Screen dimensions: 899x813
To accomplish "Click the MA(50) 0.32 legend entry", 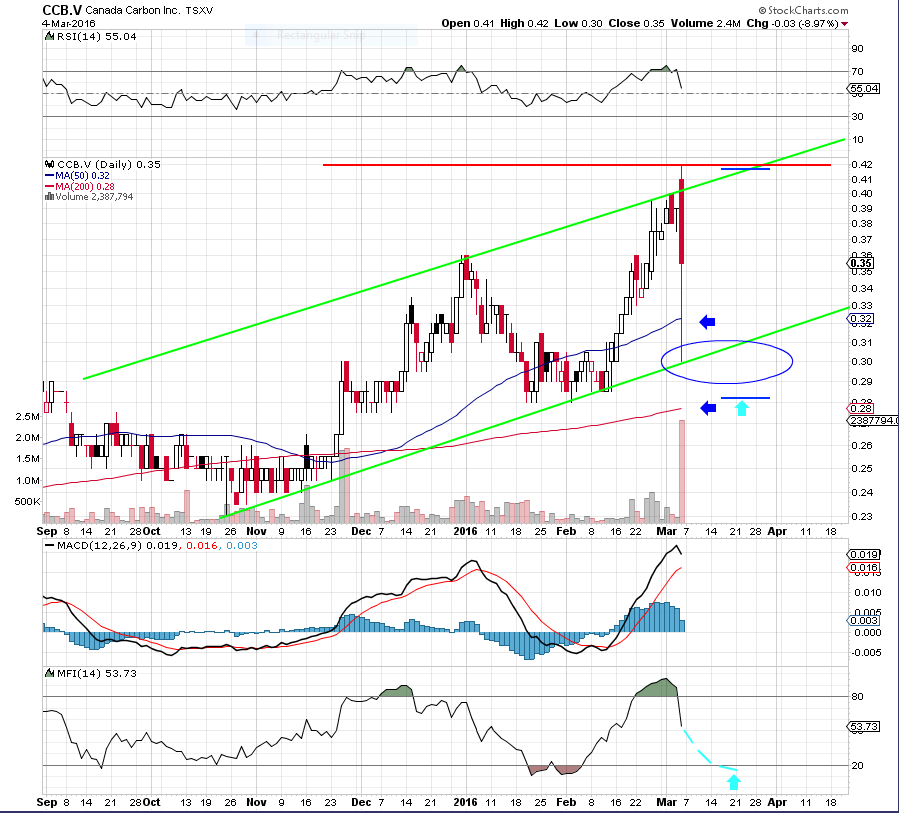I will point(77,175).
